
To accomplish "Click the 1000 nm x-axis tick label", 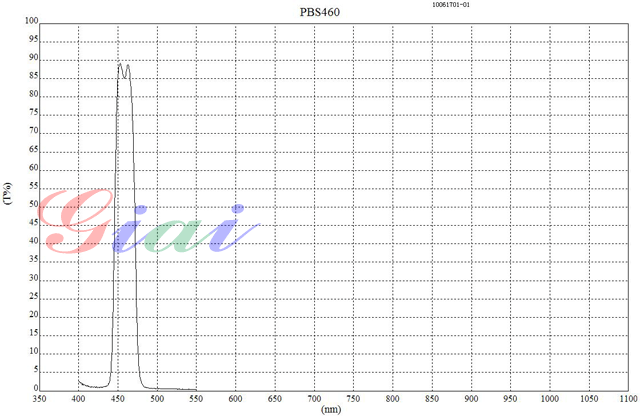I will point(548,398).
